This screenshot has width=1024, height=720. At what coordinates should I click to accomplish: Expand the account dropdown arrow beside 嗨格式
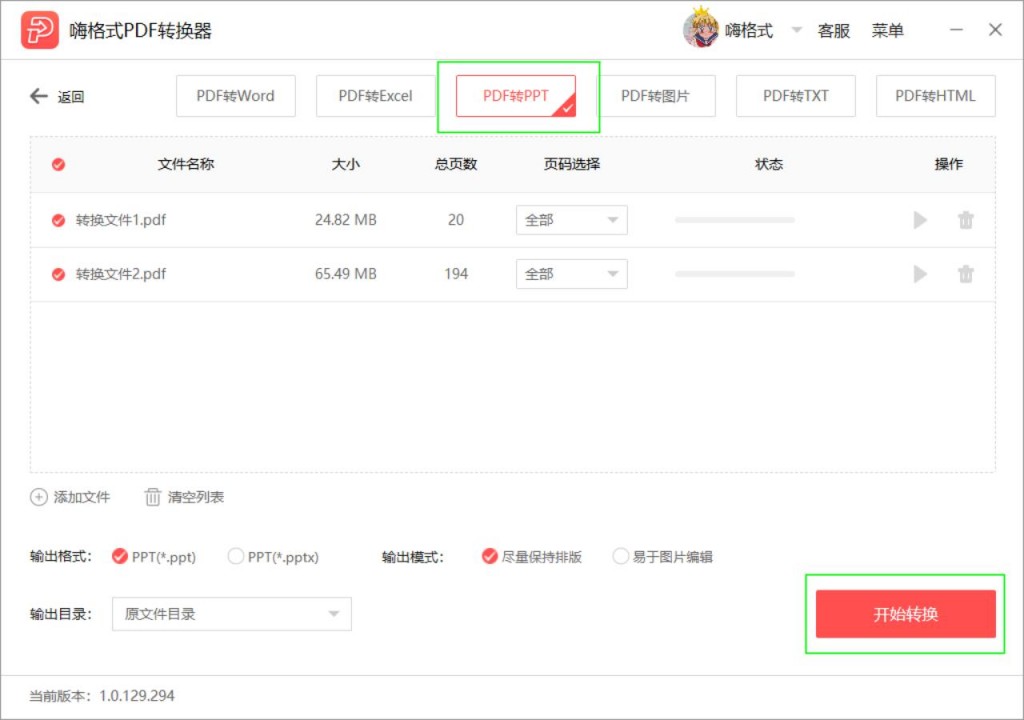[x=796, y=30]
